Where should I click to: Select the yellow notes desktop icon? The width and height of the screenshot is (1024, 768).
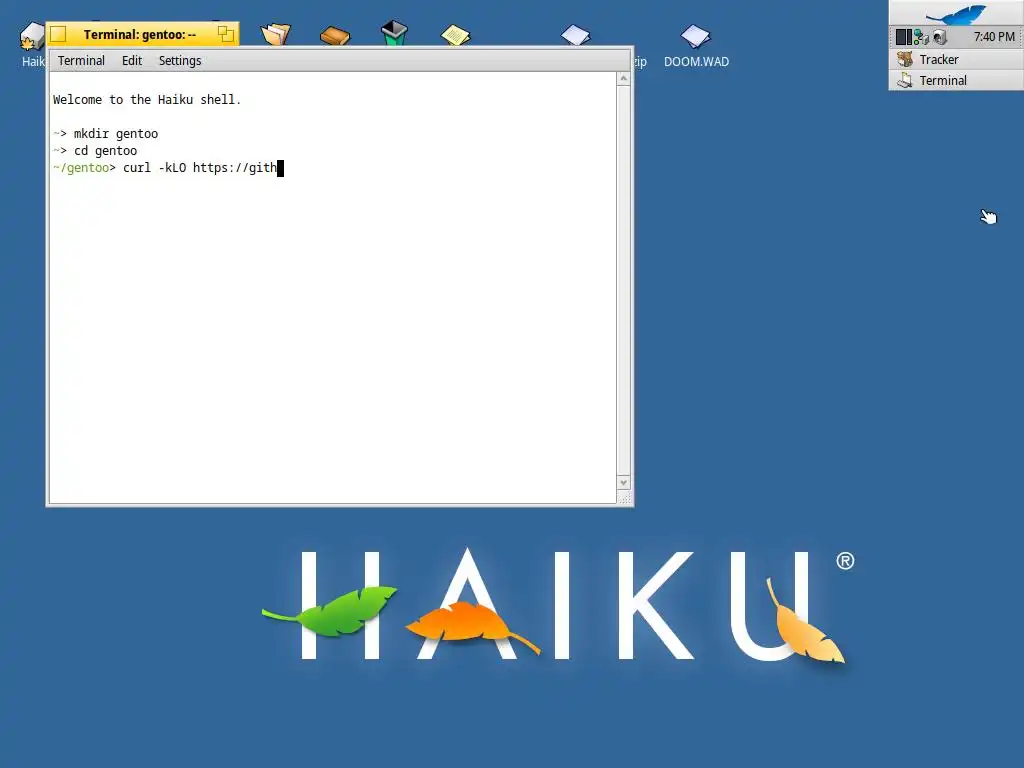click(455, 35)
